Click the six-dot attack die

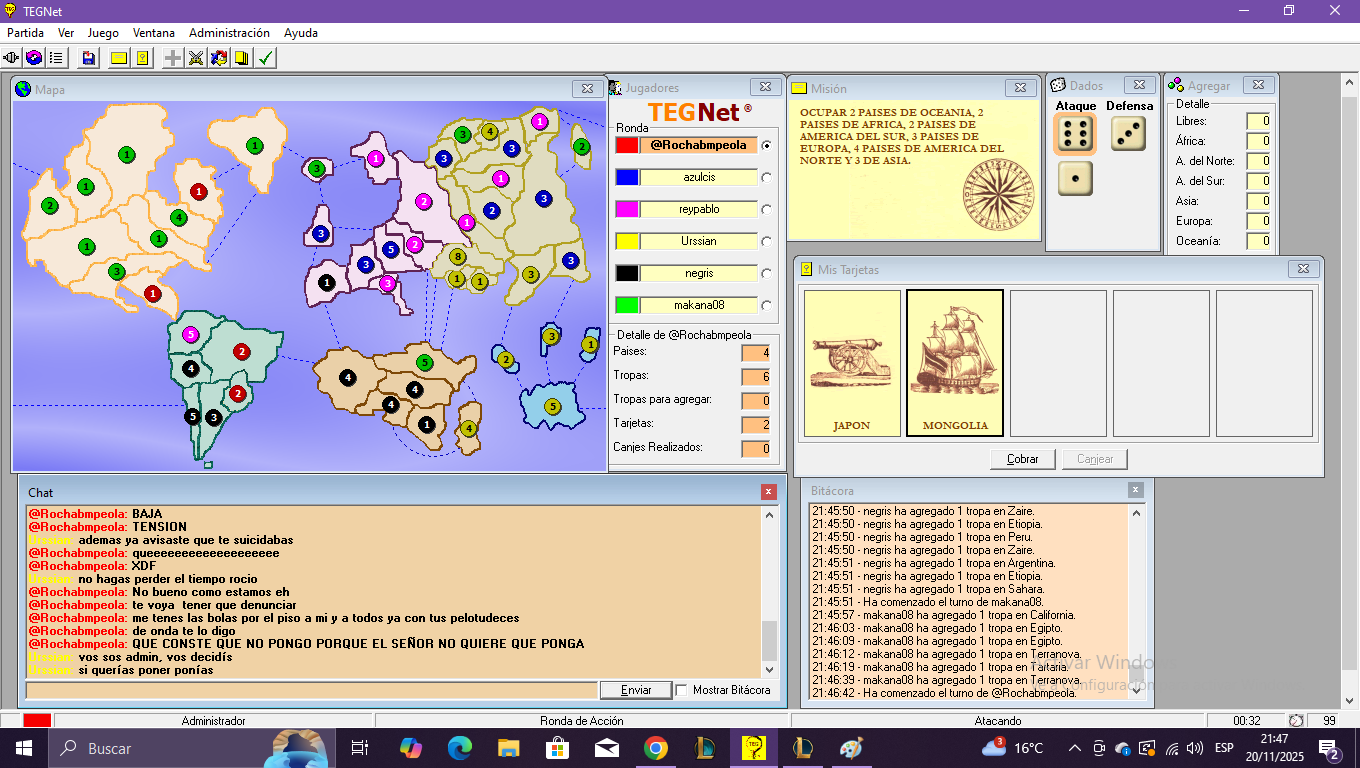click(1075, 134)
